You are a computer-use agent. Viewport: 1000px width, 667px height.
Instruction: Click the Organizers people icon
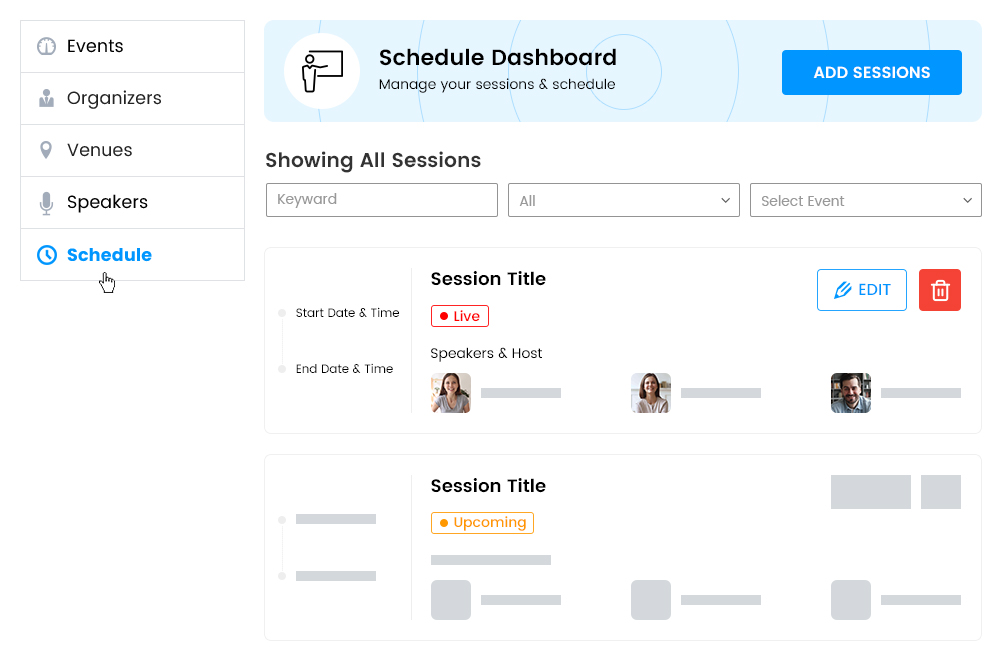click(x=45, y=98)
